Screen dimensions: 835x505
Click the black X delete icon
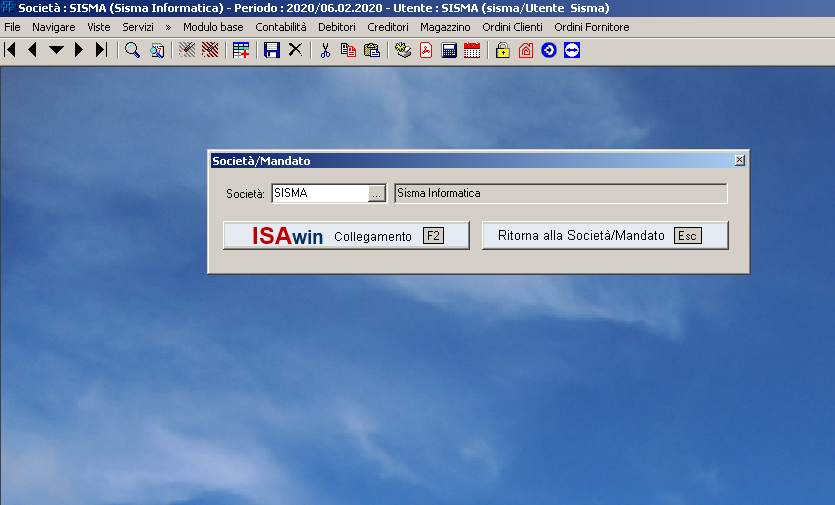295,50
